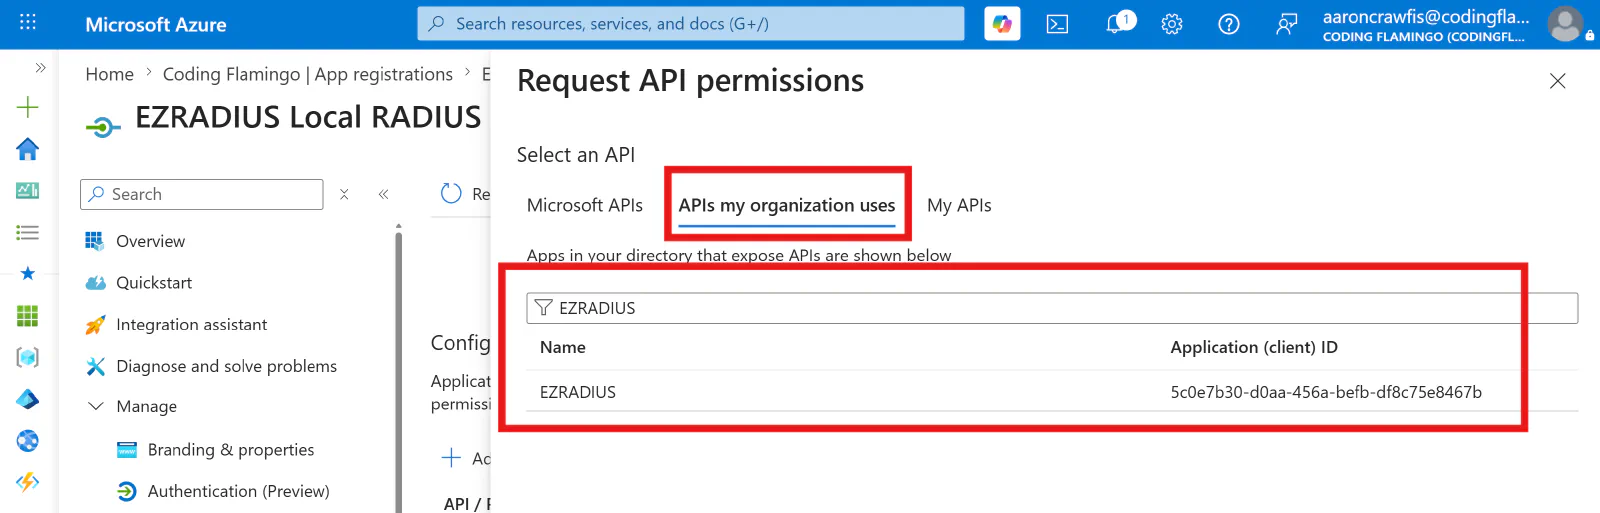Click the resource menu scrollbar

(398, 370)
